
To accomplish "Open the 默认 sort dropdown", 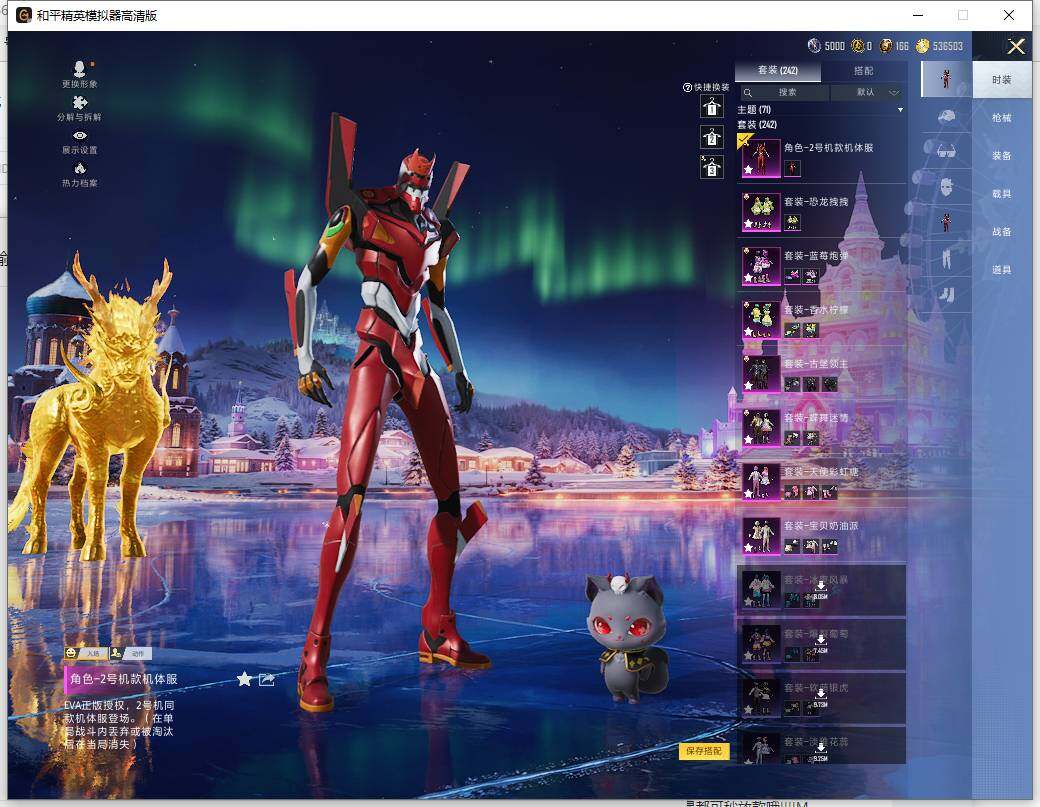I will pyautogui.click(x=870, y=92).
